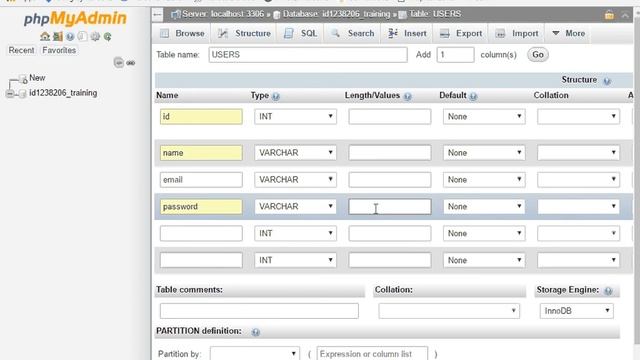Click the orange lock icon at top right
The height and width of the screenshot is (360, 640).
click(x=609, y=15)
